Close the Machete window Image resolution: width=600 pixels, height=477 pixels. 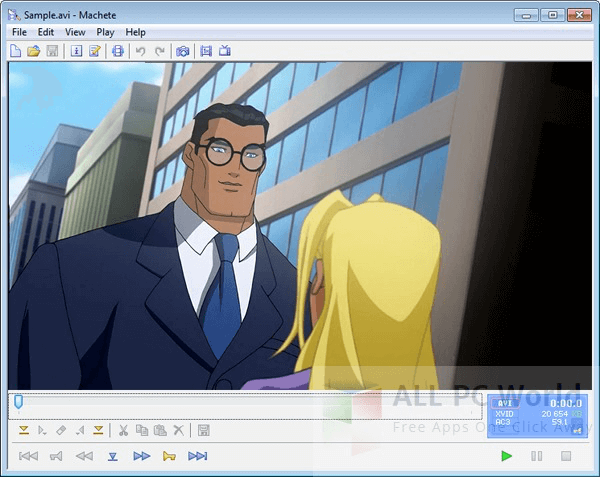579,15
